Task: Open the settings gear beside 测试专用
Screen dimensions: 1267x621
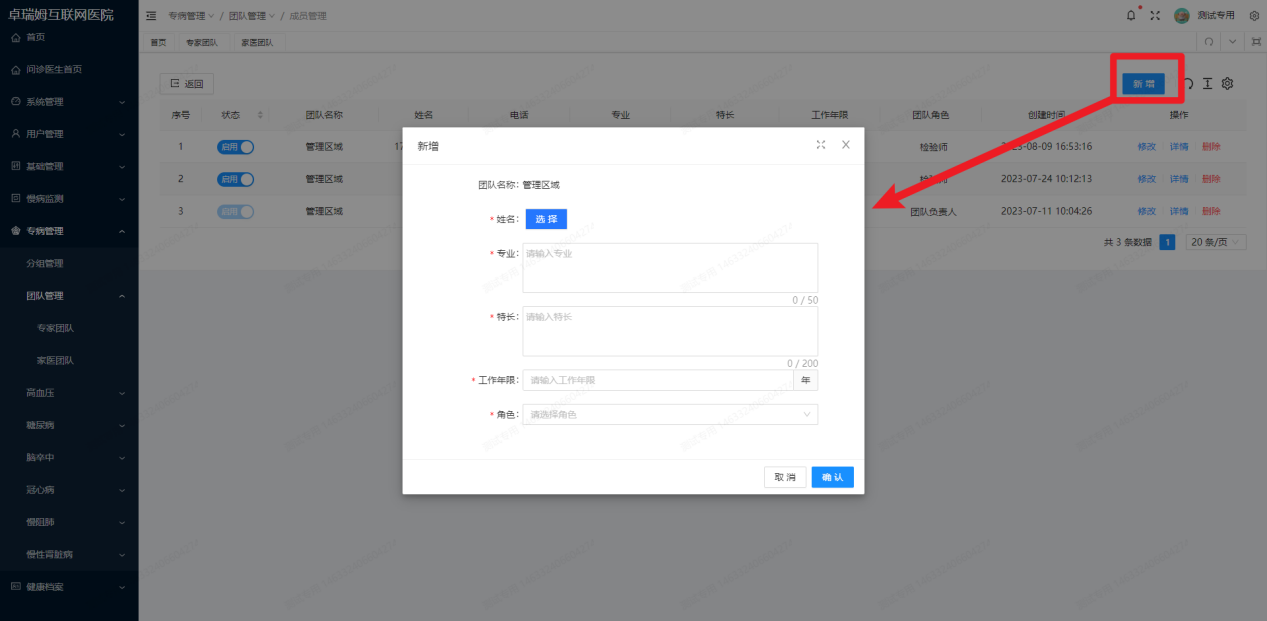Action: pyautogui.click(x=1254, y=16)
